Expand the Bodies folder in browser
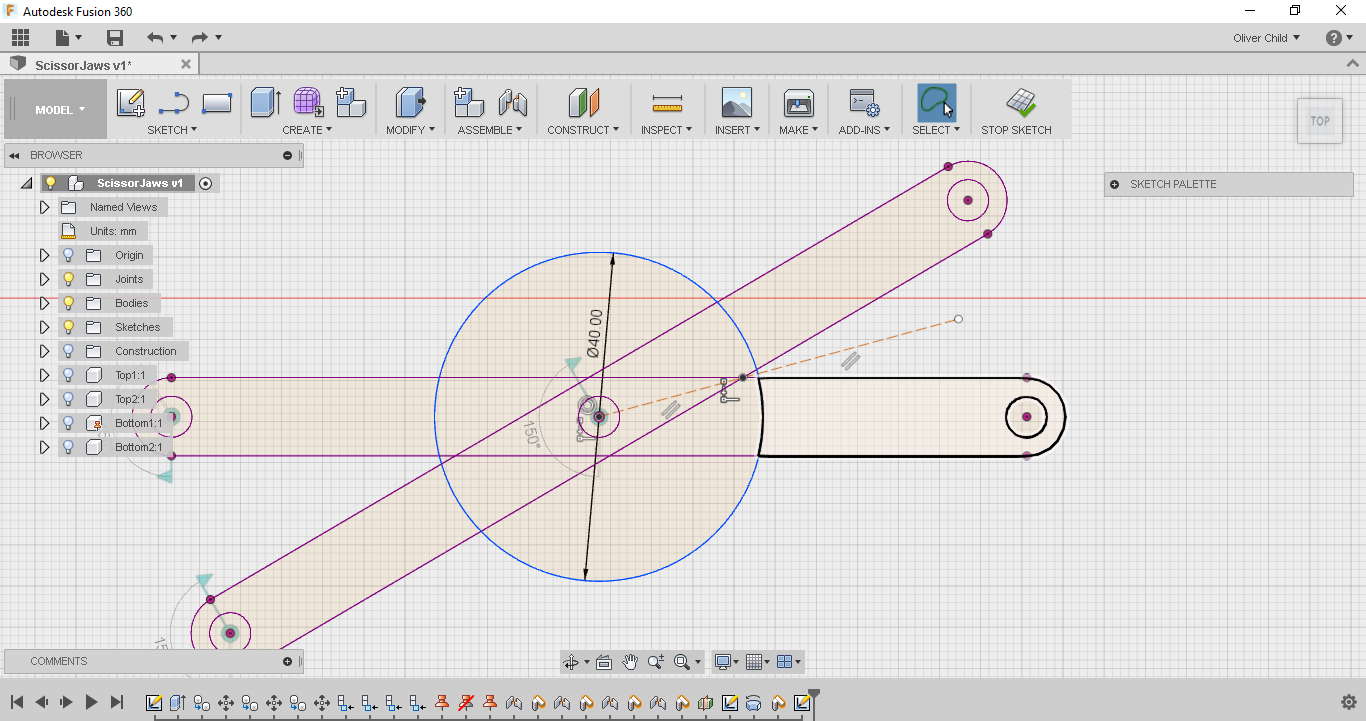This screenshot has width=1366, height=721. point(44,303)
